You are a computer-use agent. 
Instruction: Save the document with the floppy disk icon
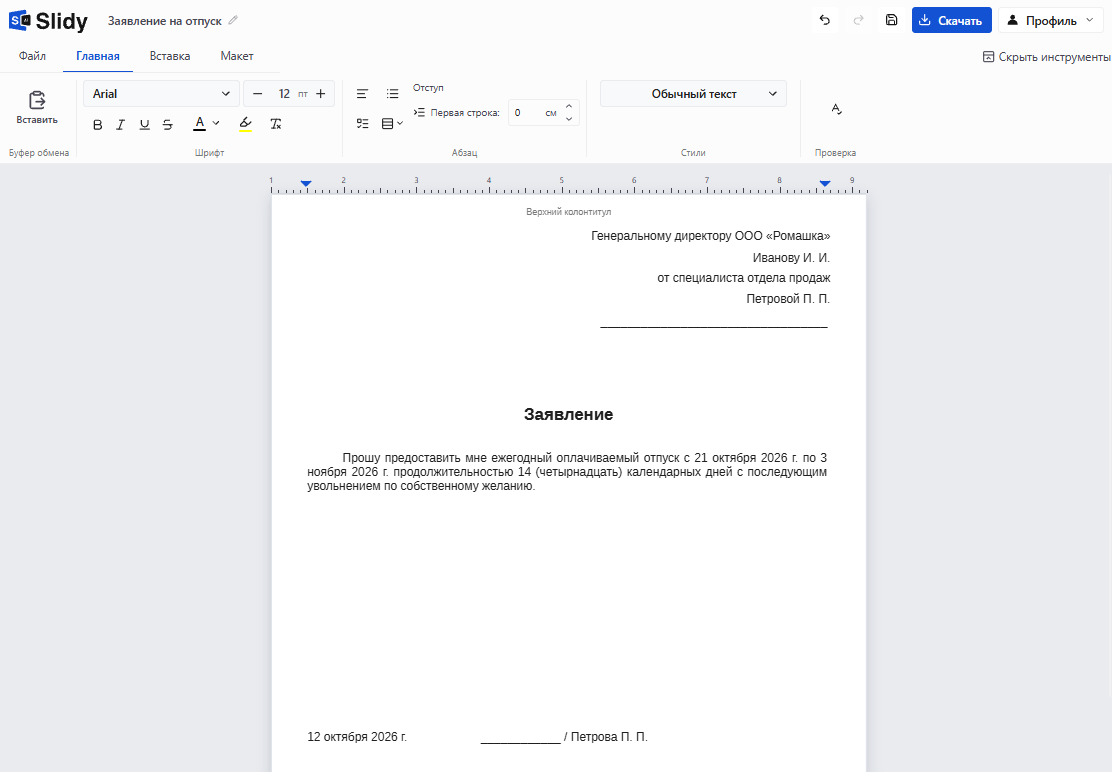tap(891, 20)
